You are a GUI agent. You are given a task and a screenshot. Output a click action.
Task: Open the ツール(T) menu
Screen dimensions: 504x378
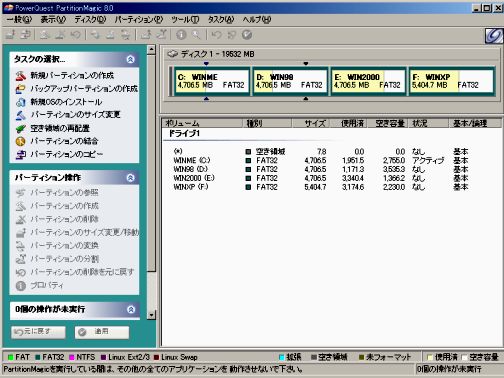click(185, 19)
